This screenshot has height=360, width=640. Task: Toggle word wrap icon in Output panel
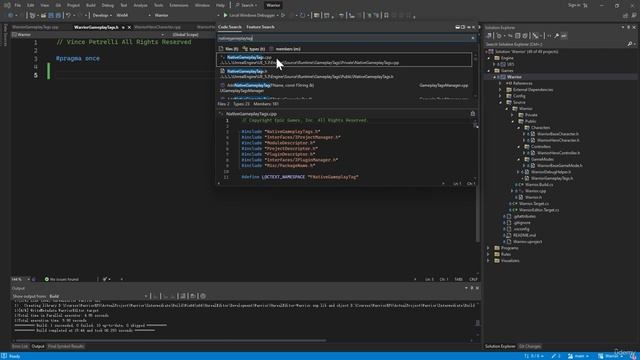(x=193, y=296)
